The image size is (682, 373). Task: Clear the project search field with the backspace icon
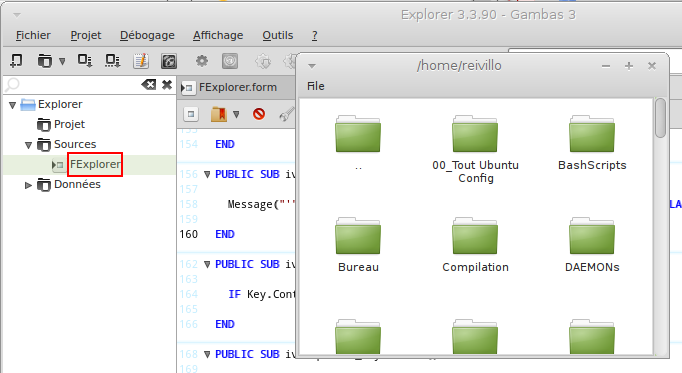(x=149, y=84)
